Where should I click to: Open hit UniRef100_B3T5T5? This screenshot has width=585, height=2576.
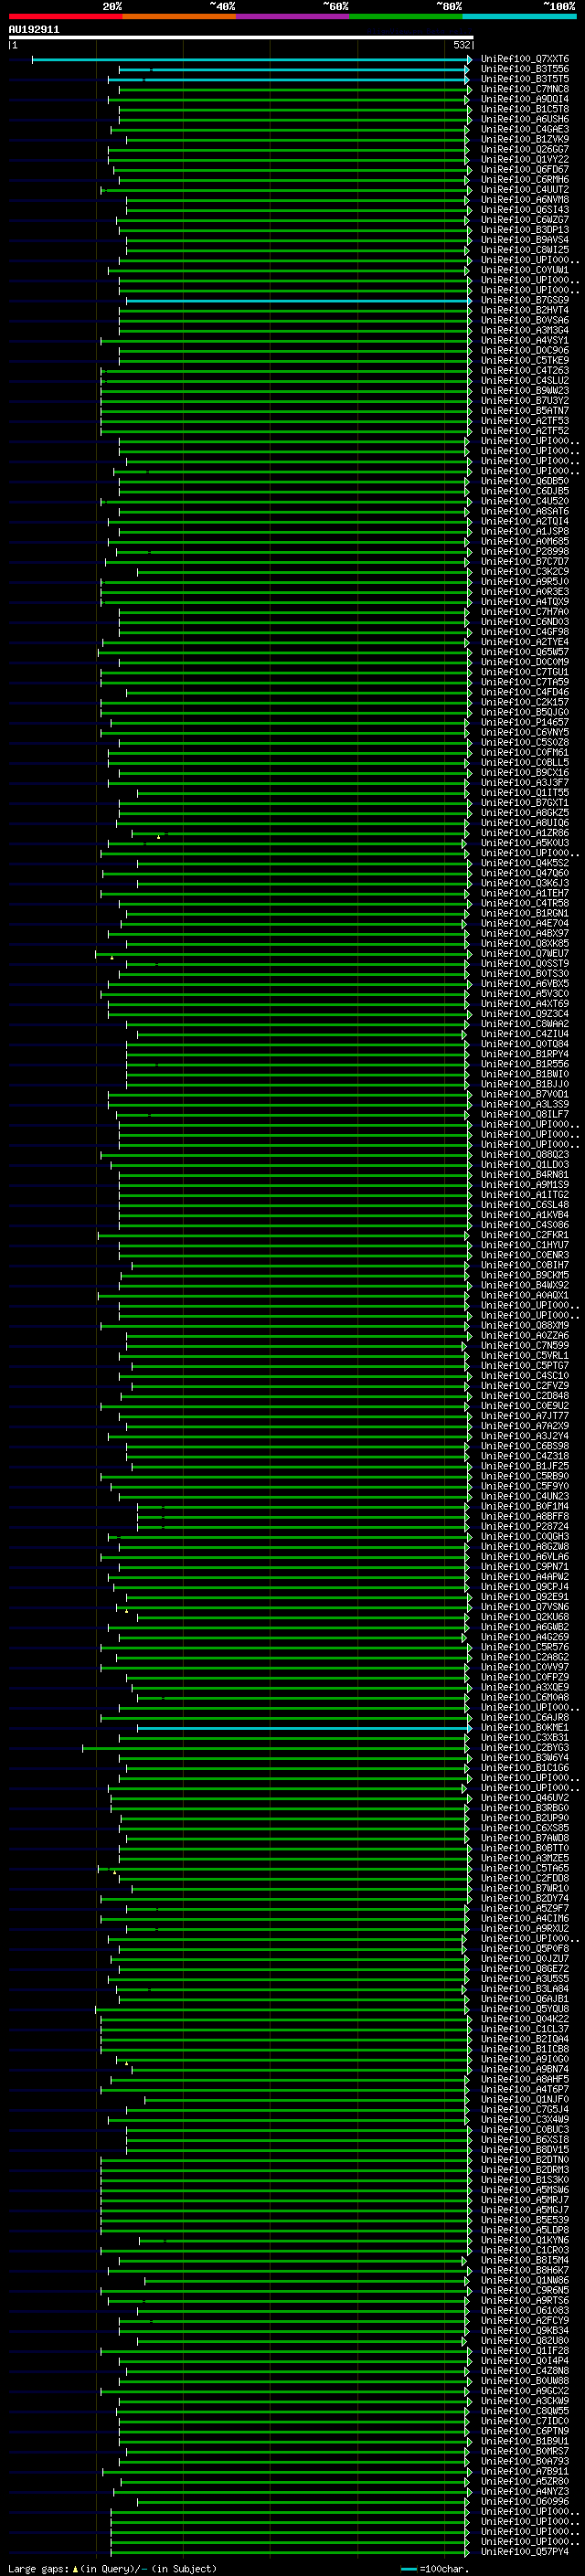pos(525,80)
